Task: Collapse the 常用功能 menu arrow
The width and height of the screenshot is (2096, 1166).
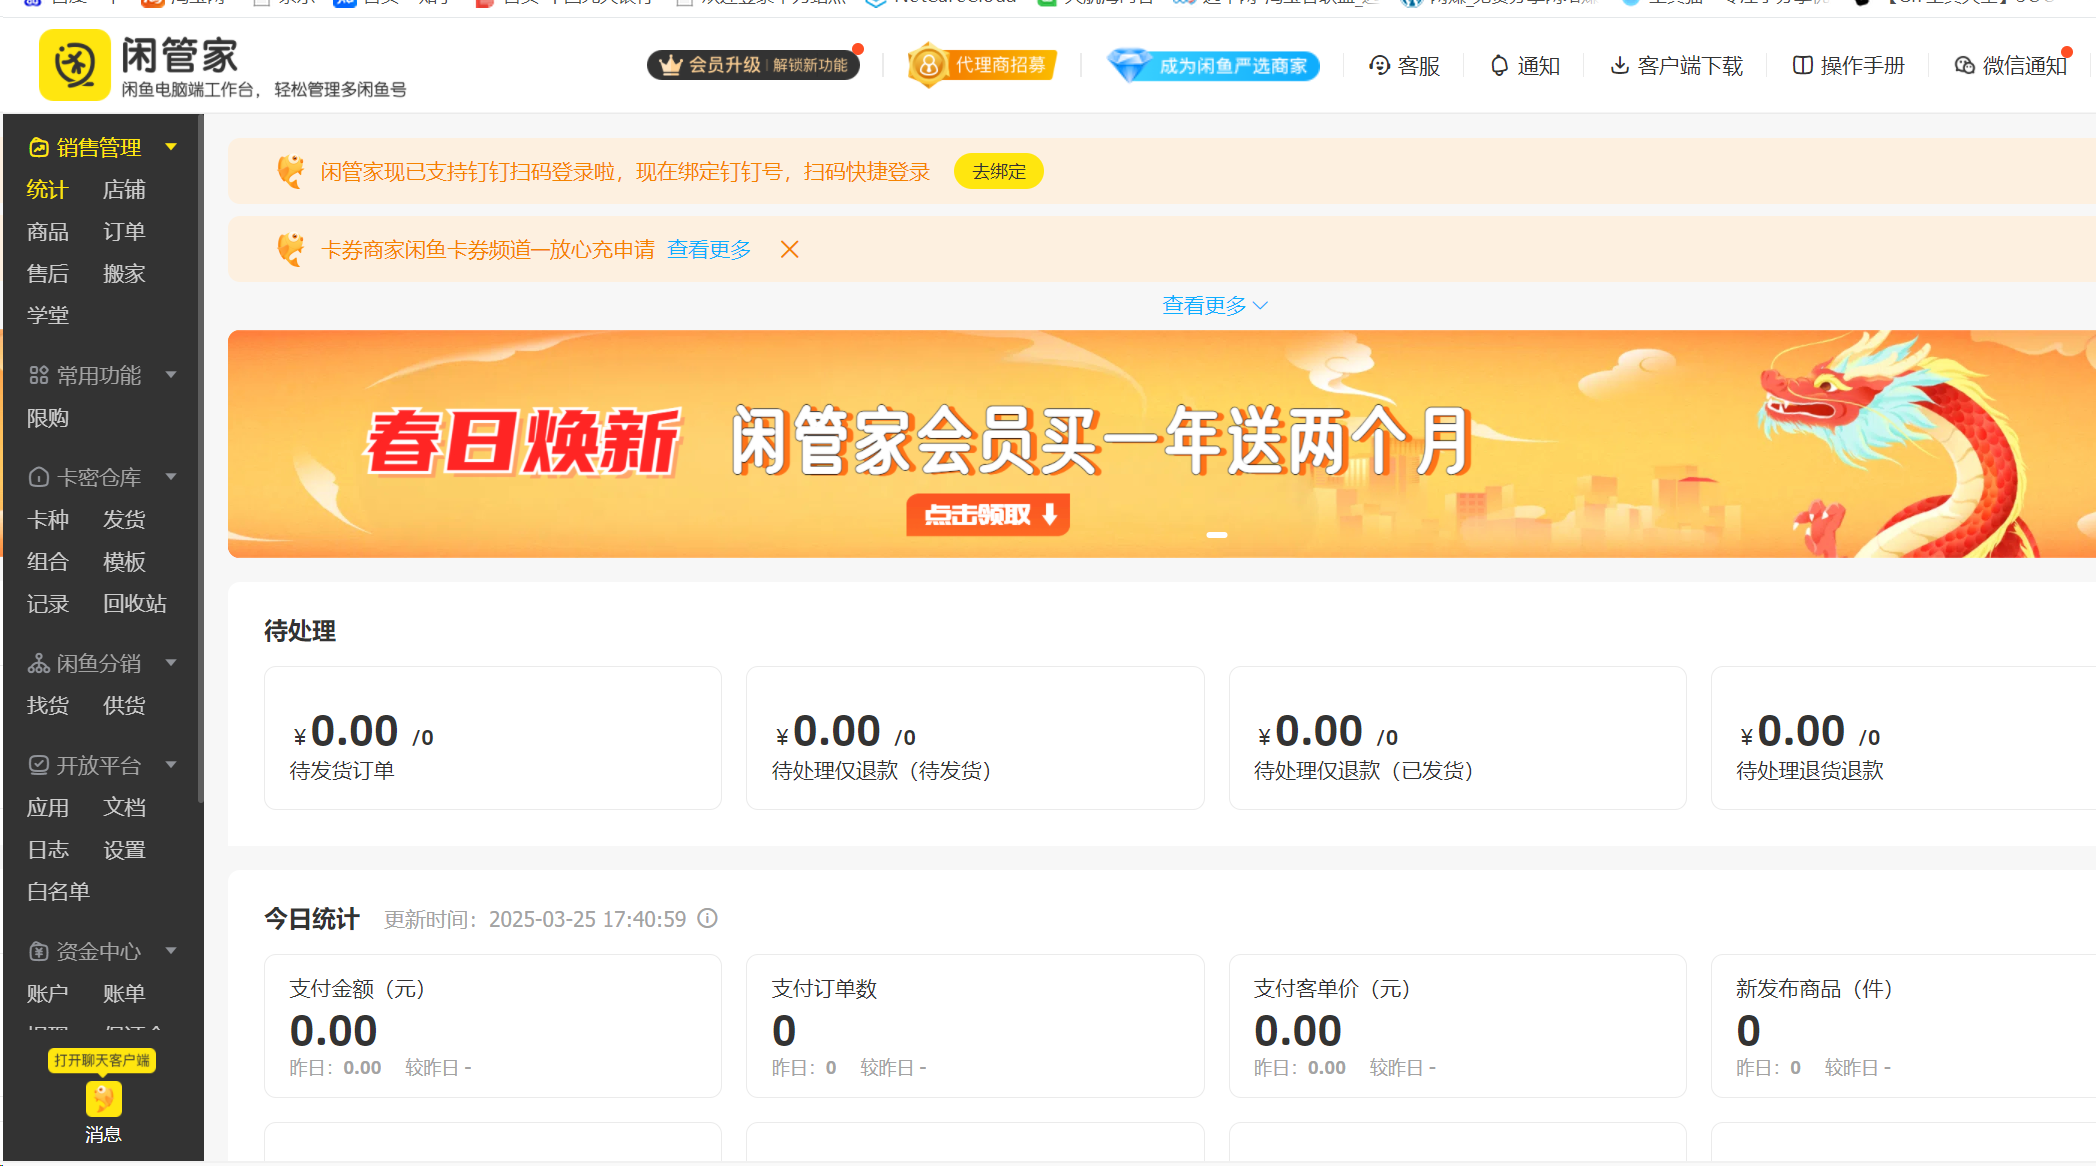Action: [x=171, y=375]
